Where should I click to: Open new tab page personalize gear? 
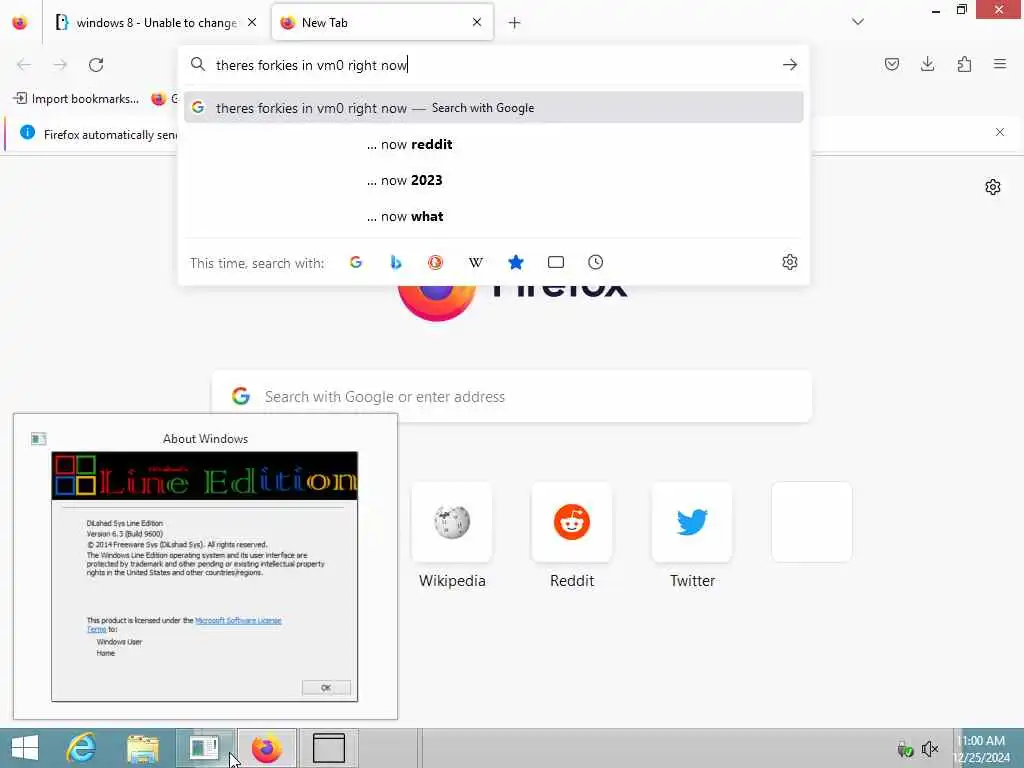993,187
